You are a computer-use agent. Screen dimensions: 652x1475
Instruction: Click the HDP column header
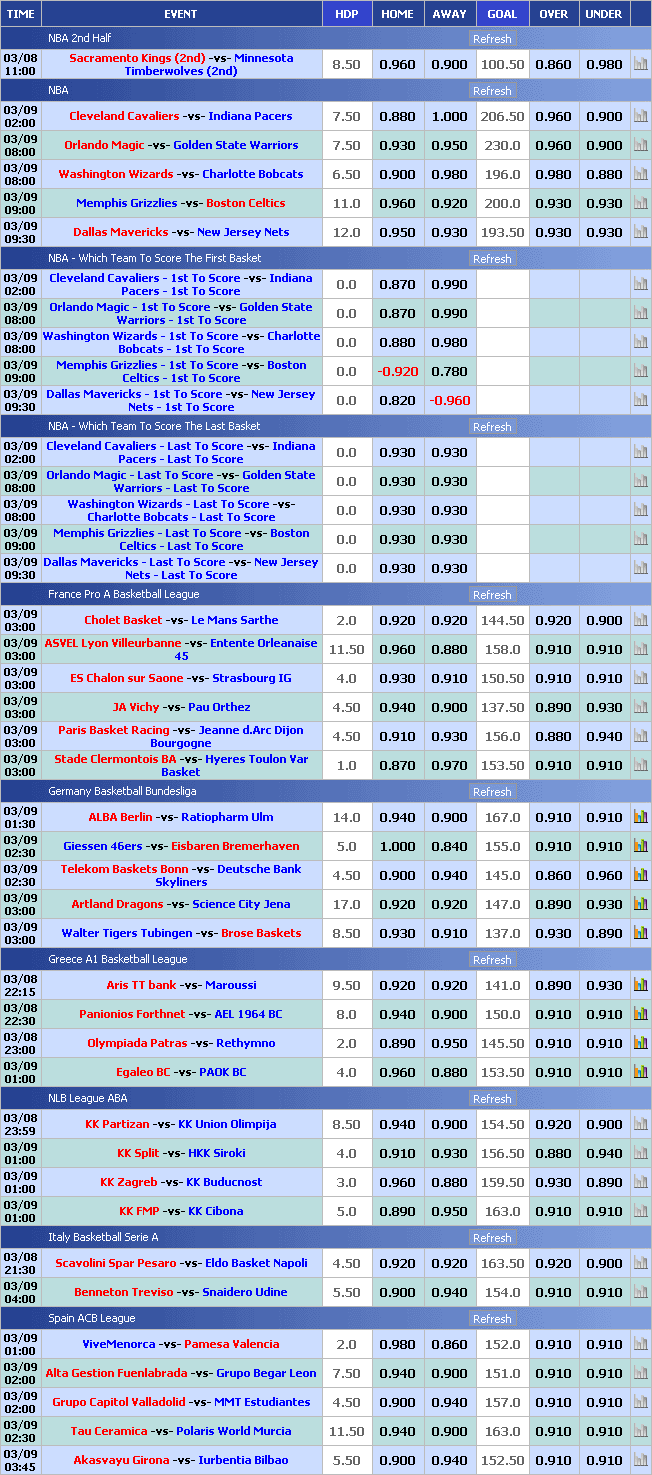[346, 14]
